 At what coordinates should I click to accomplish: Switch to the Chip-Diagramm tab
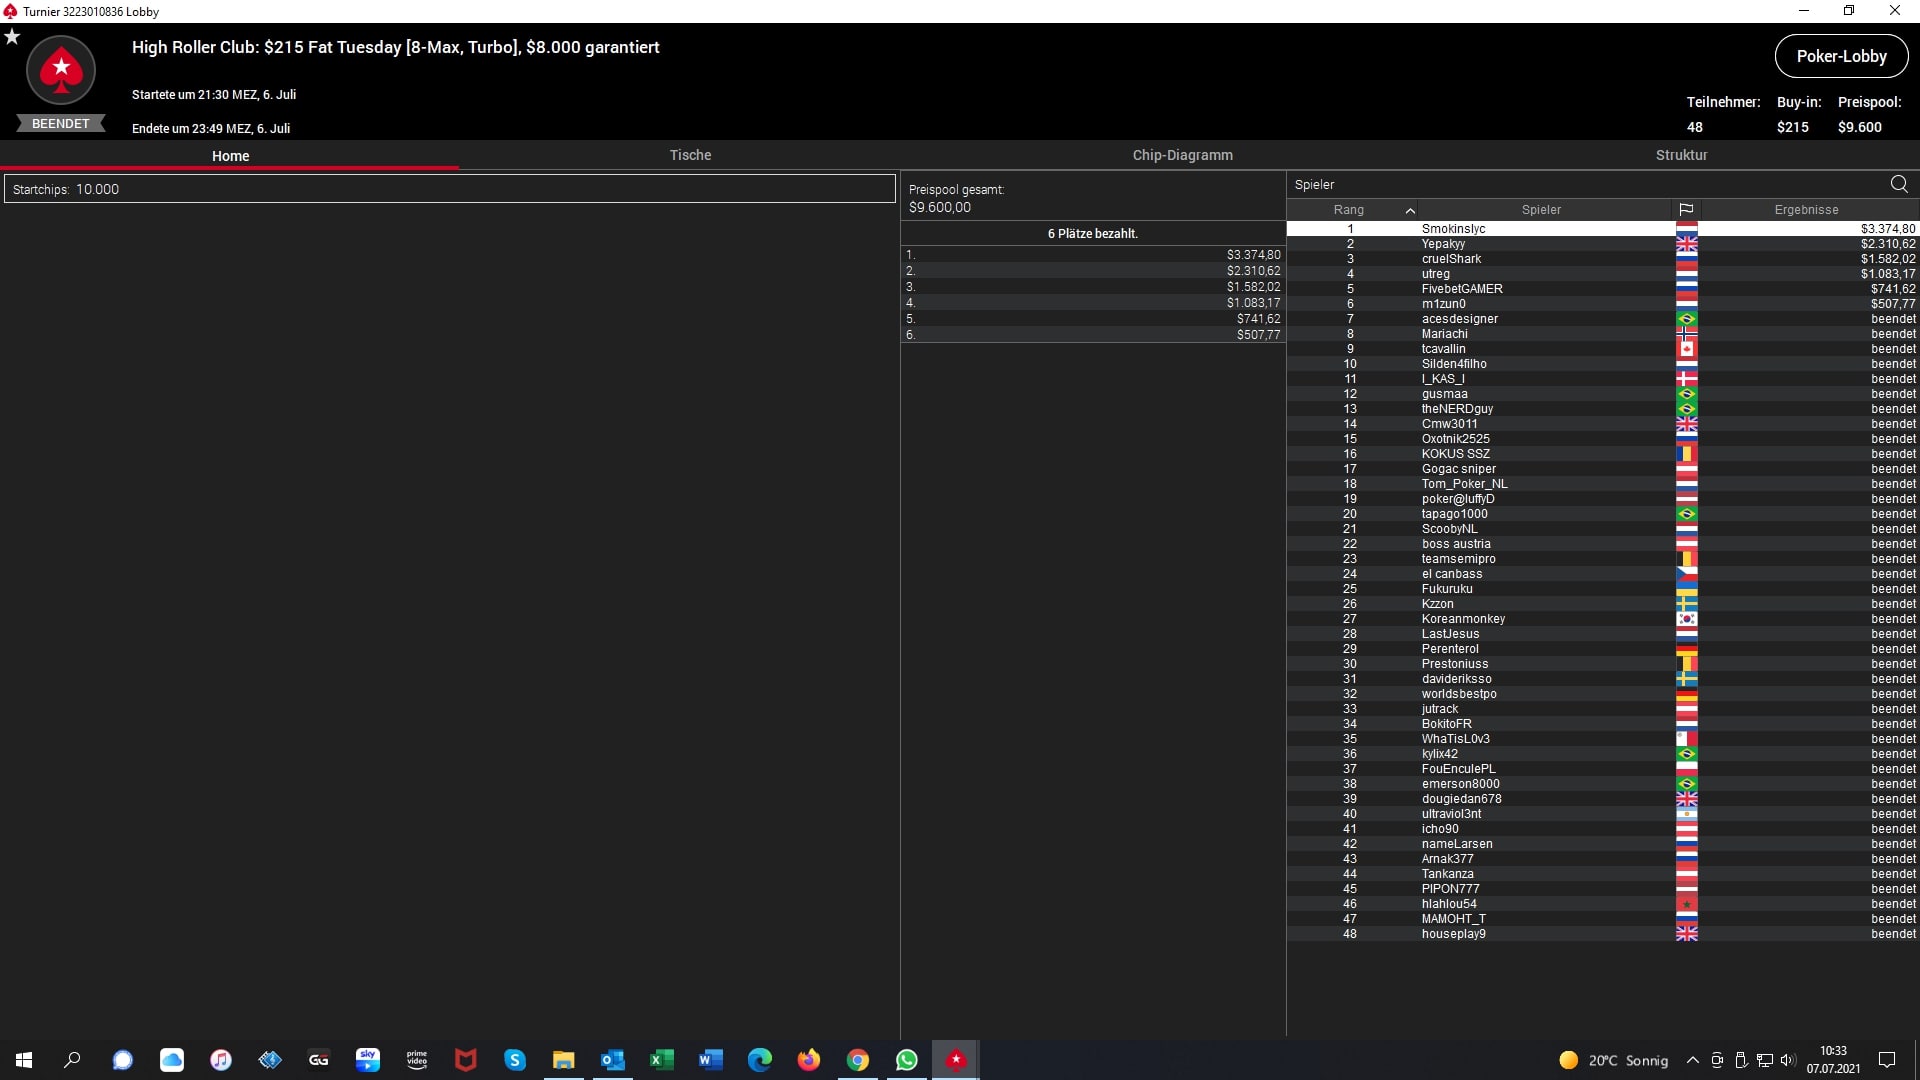tap(1182, 155)
